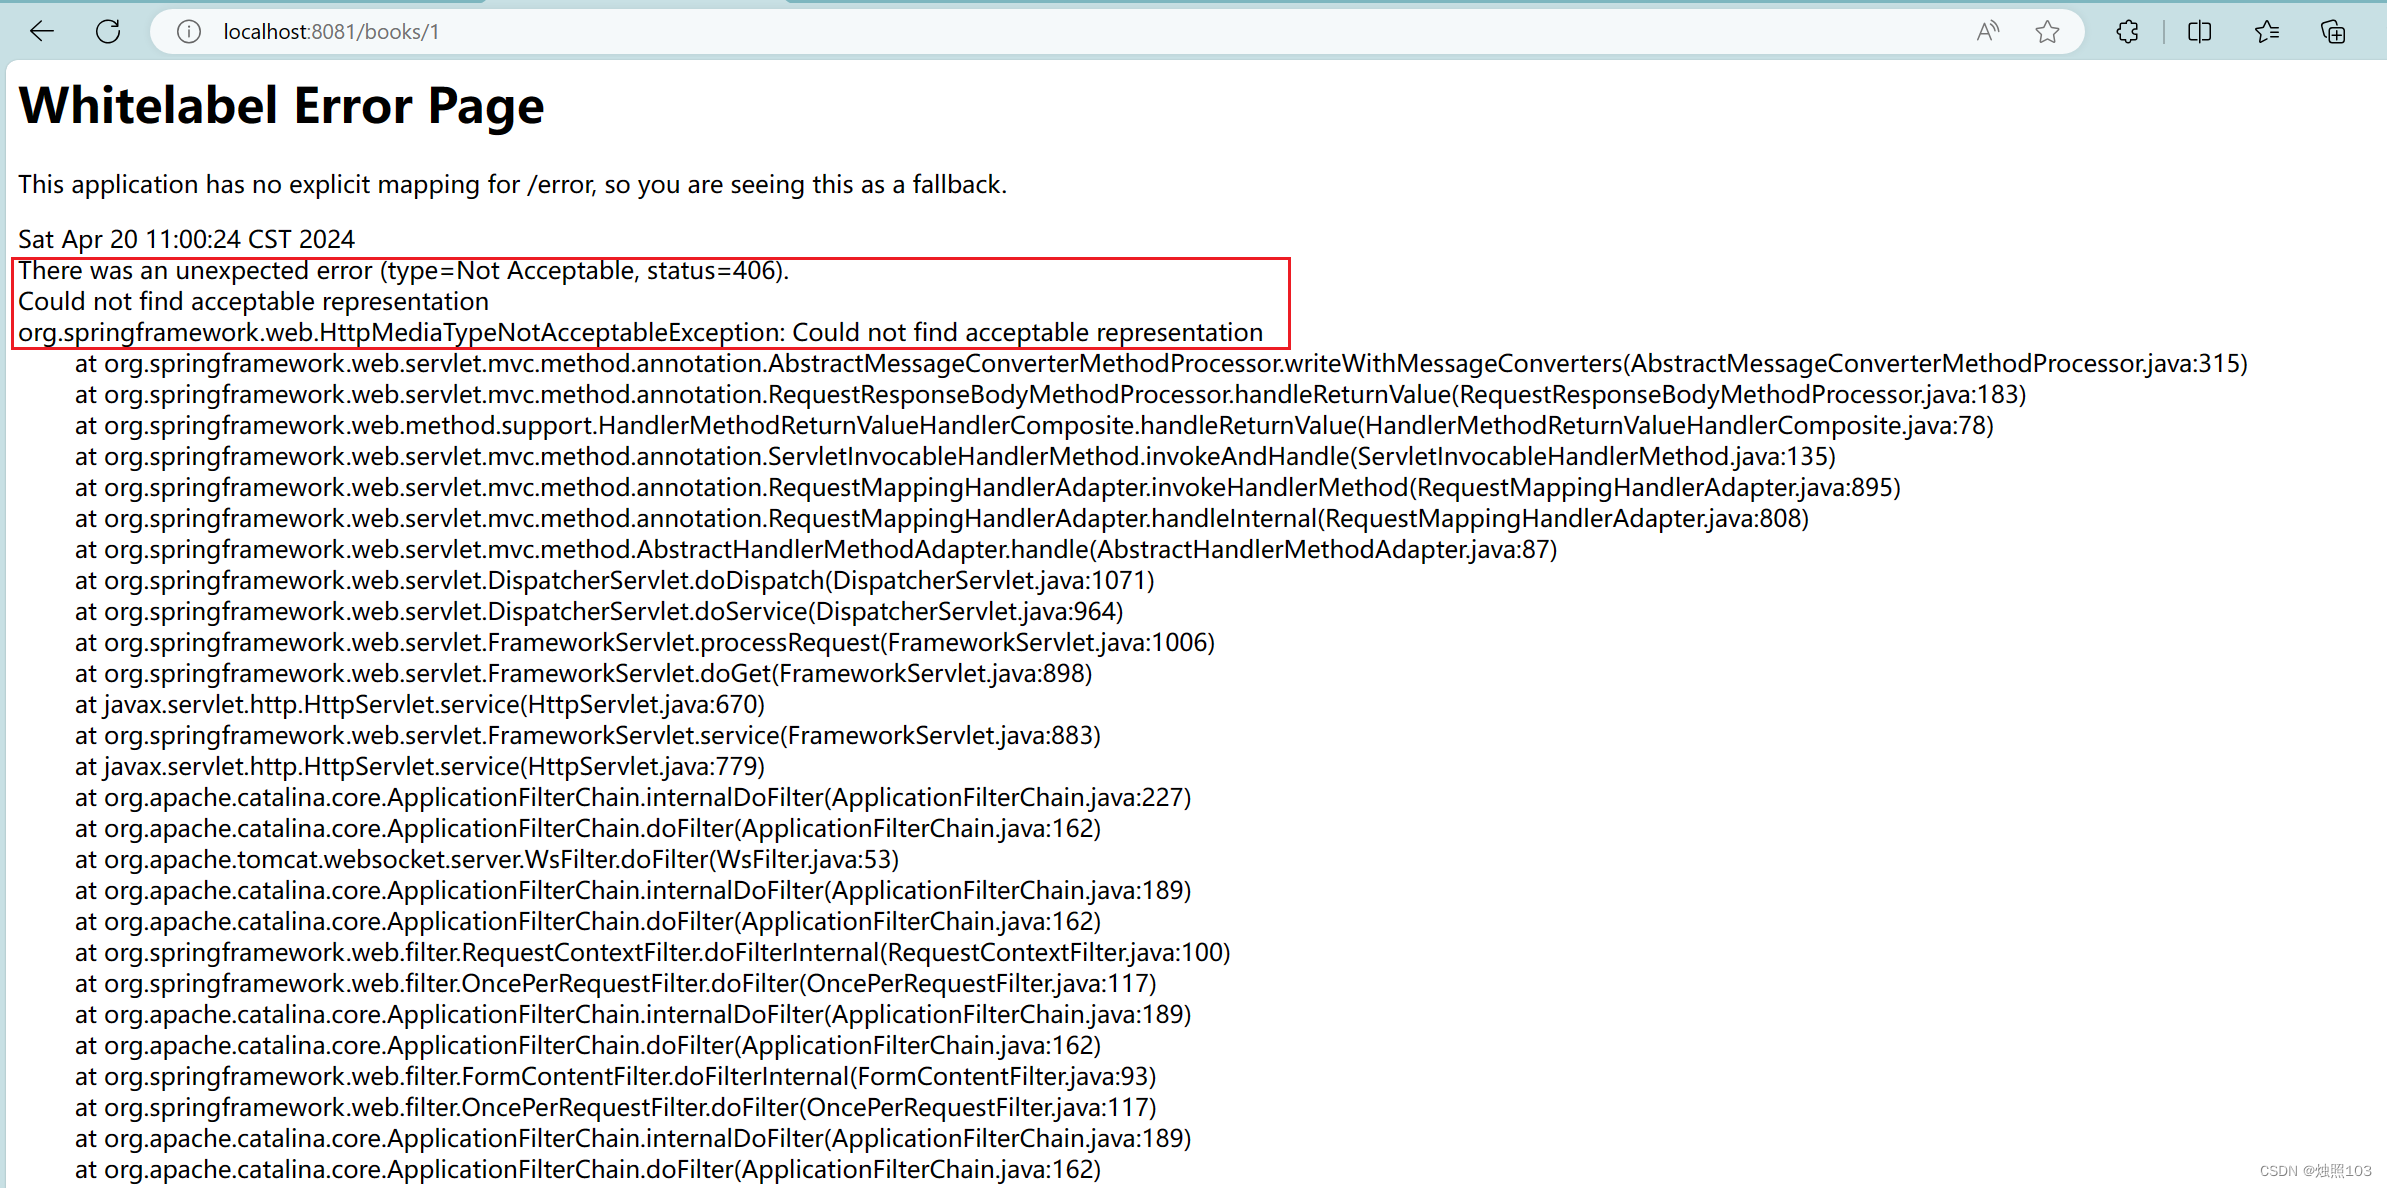Click the 'no explicit mapping for /error' text
The width and height of the screenshot is (2387, 1188).
coord(512,185)
